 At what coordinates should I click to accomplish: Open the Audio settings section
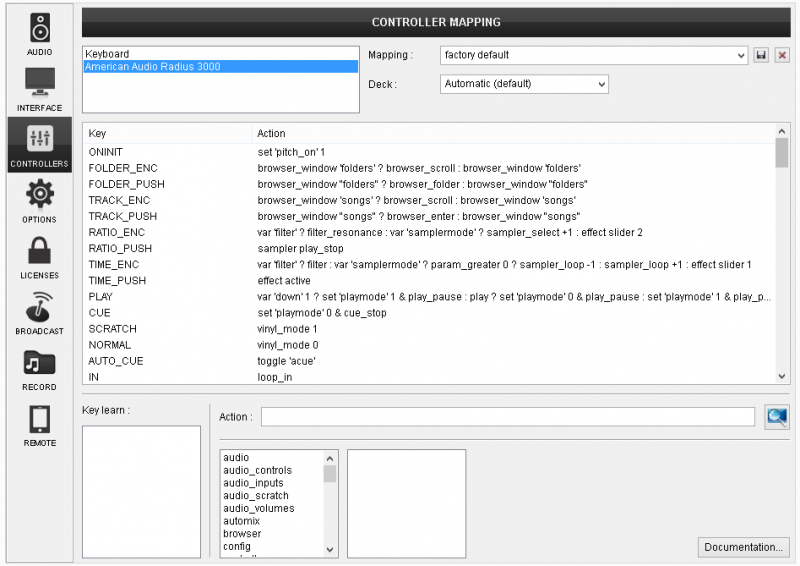click(40, 33)
